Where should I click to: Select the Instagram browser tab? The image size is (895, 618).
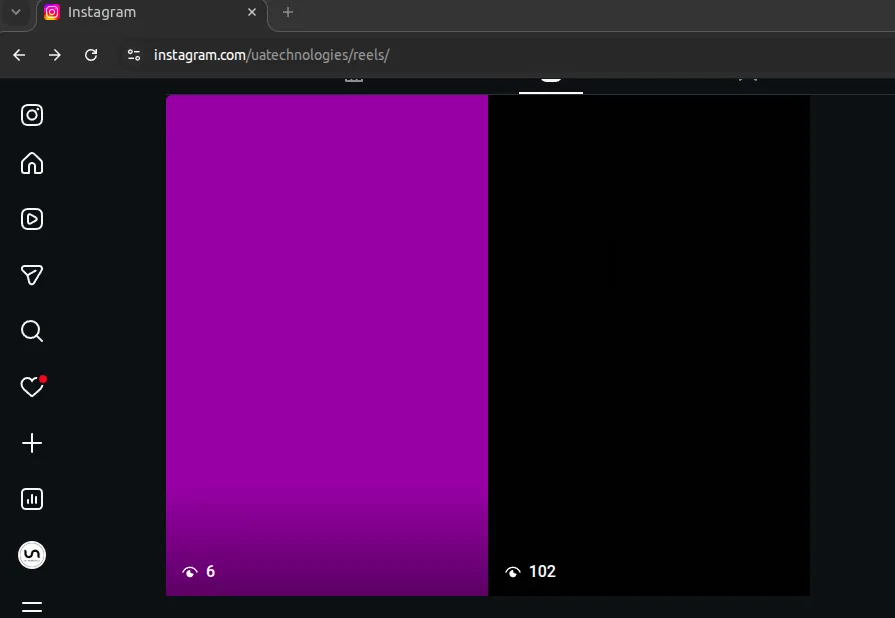pos(152,13)
